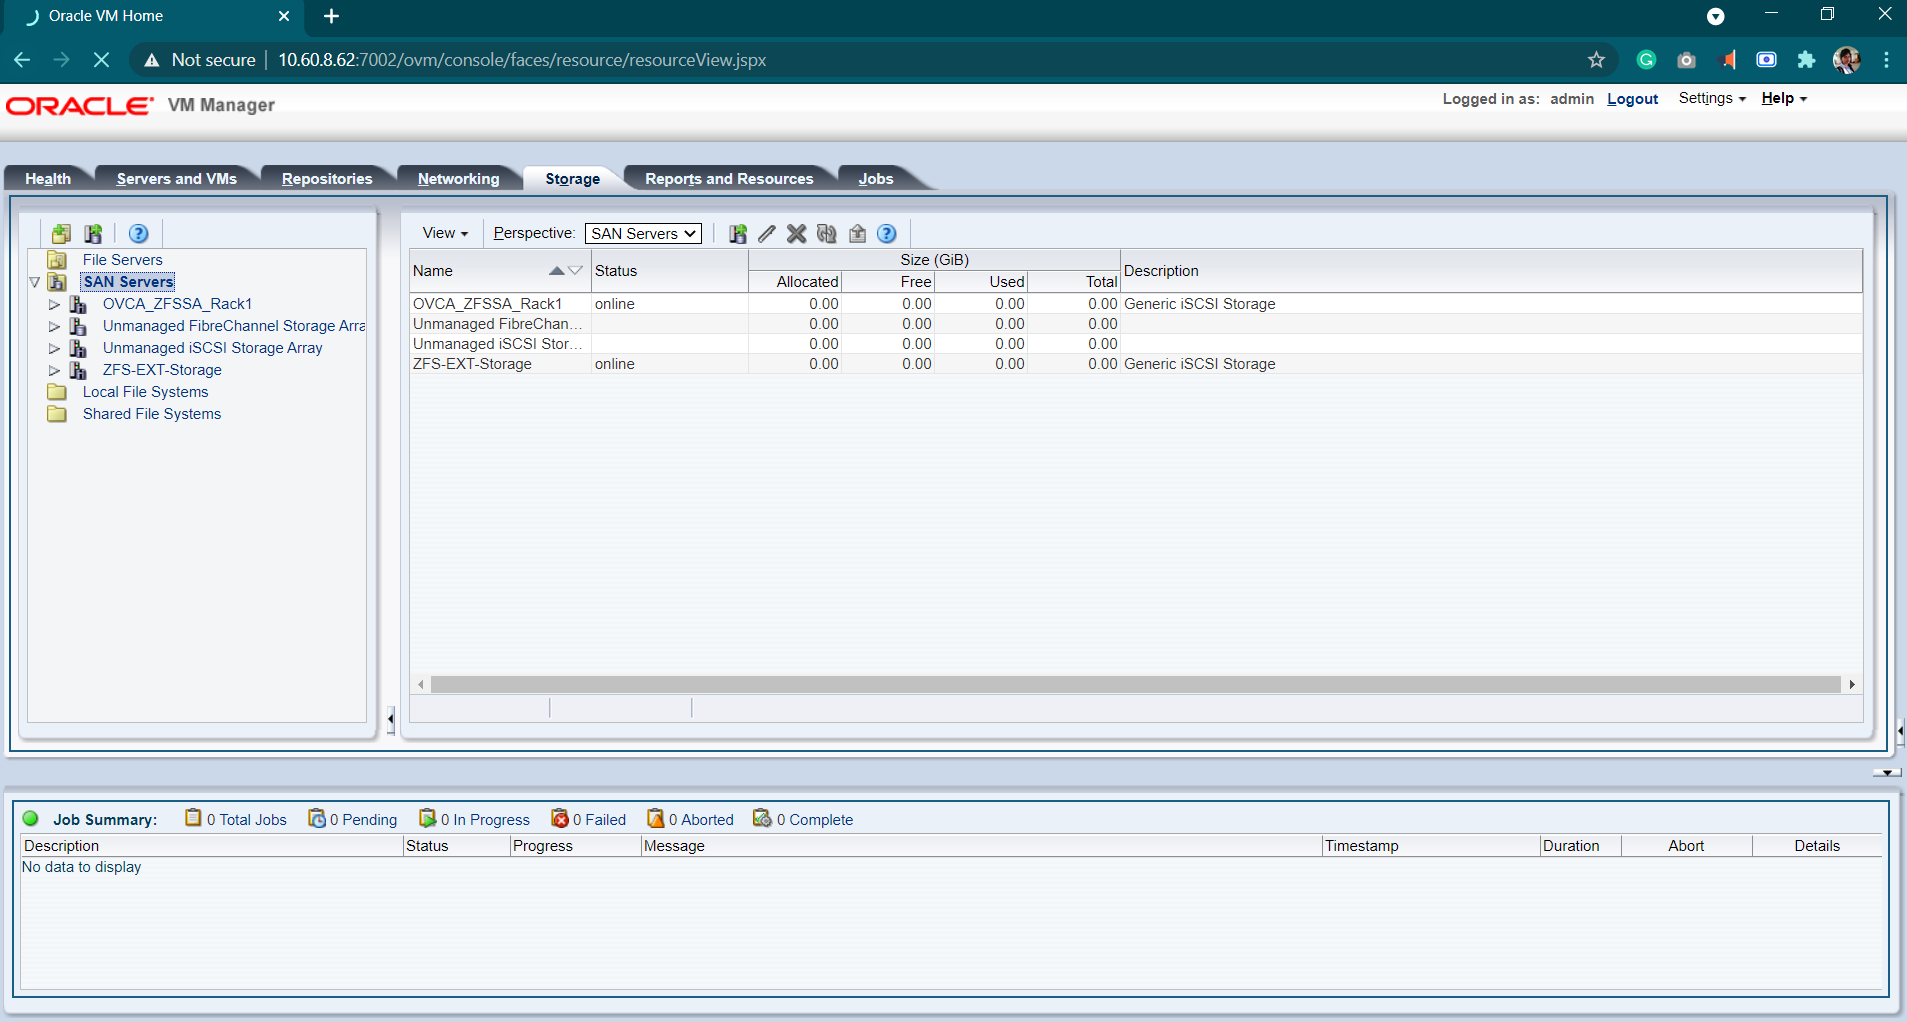Expand the Unmanaged iSCSI Storage Array node
The image size is (1907, 1022).
tap(55, 348)
